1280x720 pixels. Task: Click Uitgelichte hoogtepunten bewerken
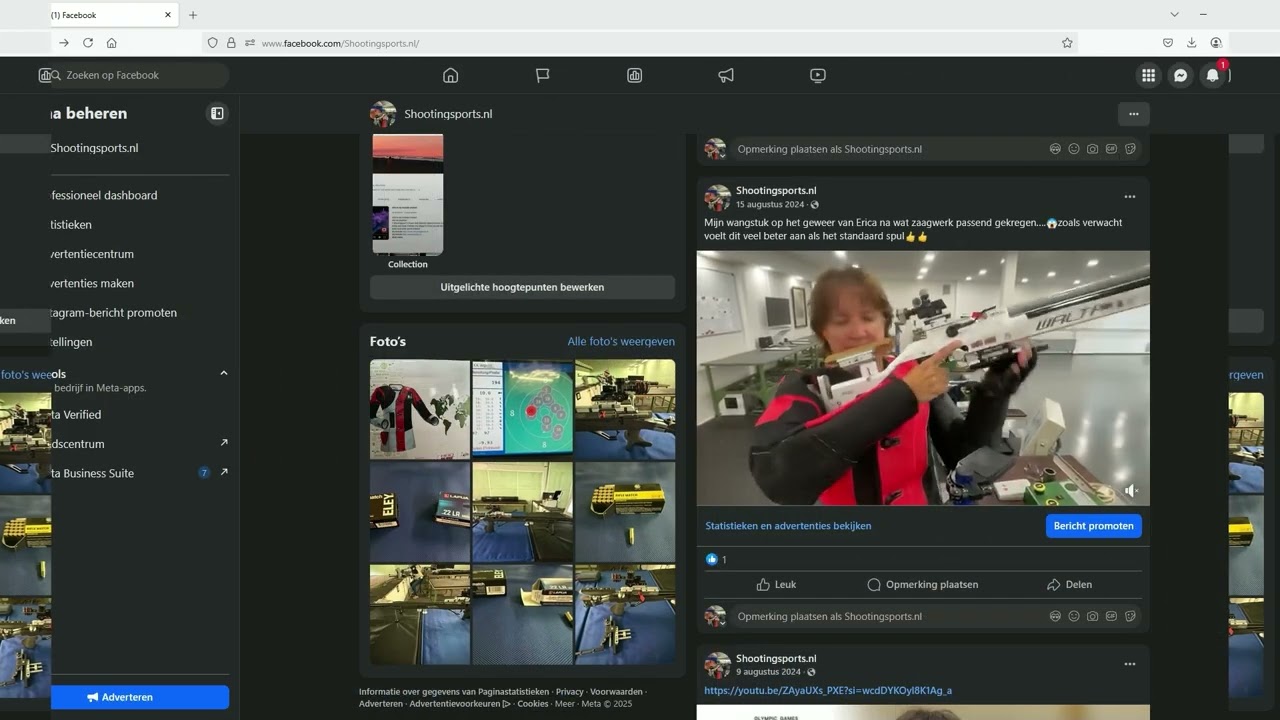[x=522, y=287]
